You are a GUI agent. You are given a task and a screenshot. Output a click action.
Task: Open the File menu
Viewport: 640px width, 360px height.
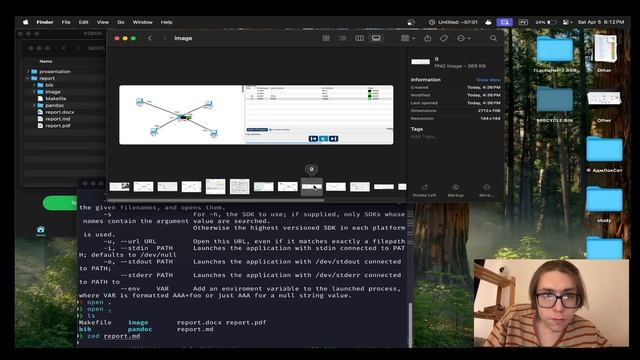[66, 22]
